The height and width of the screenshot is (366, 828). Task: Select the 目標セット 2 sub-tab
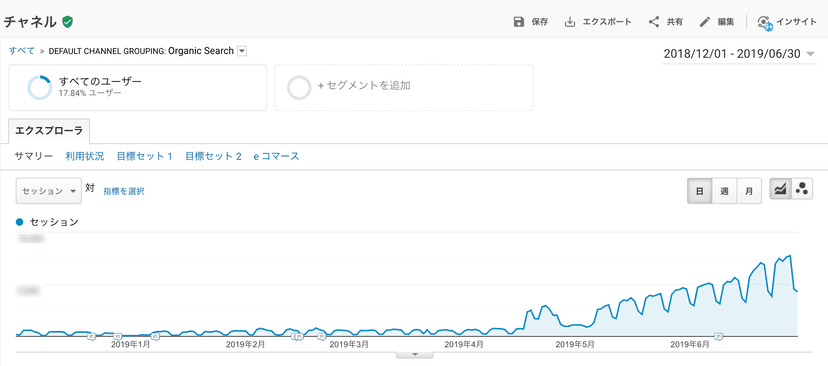click(213, 156)
